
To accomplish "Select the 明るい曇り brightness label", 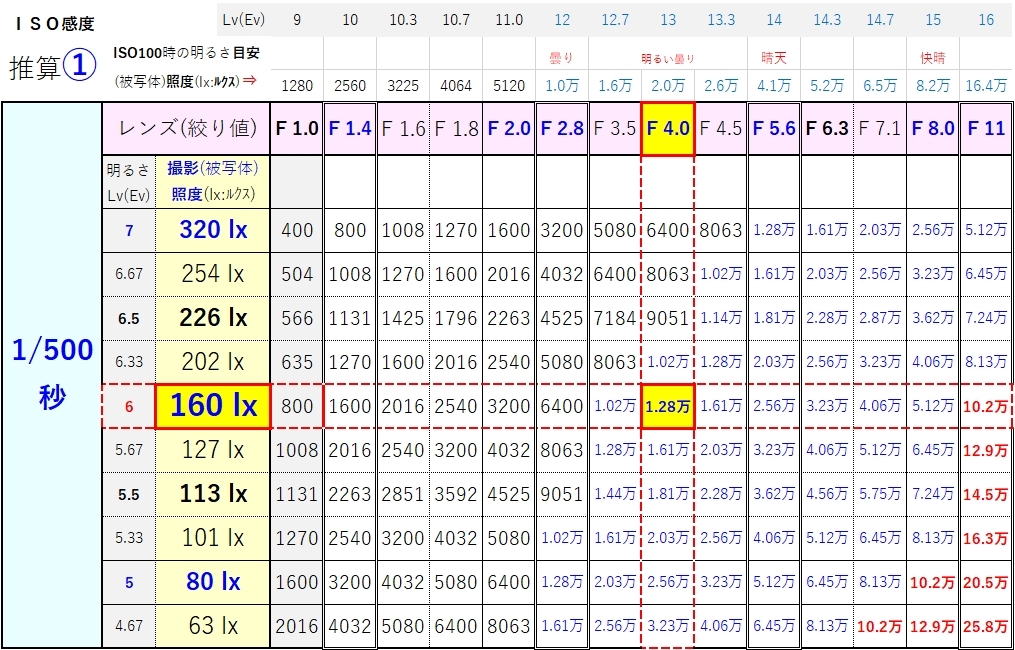I will (x=667, y=59).
